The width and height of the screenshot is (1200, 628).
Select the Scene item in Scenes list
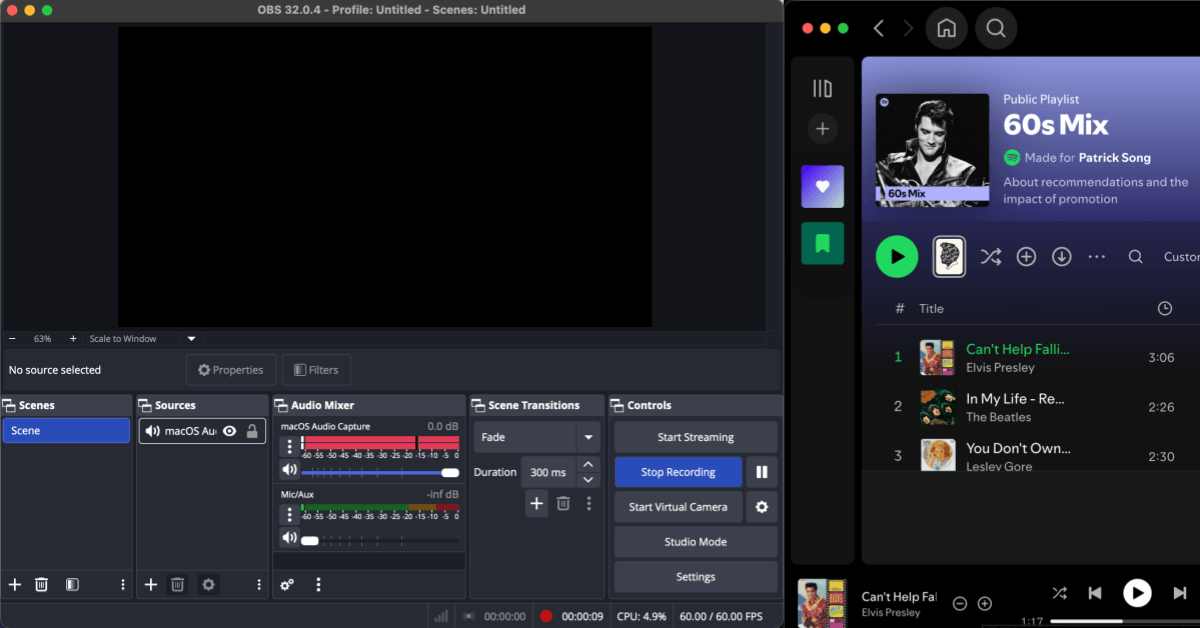tap(66, 431)
